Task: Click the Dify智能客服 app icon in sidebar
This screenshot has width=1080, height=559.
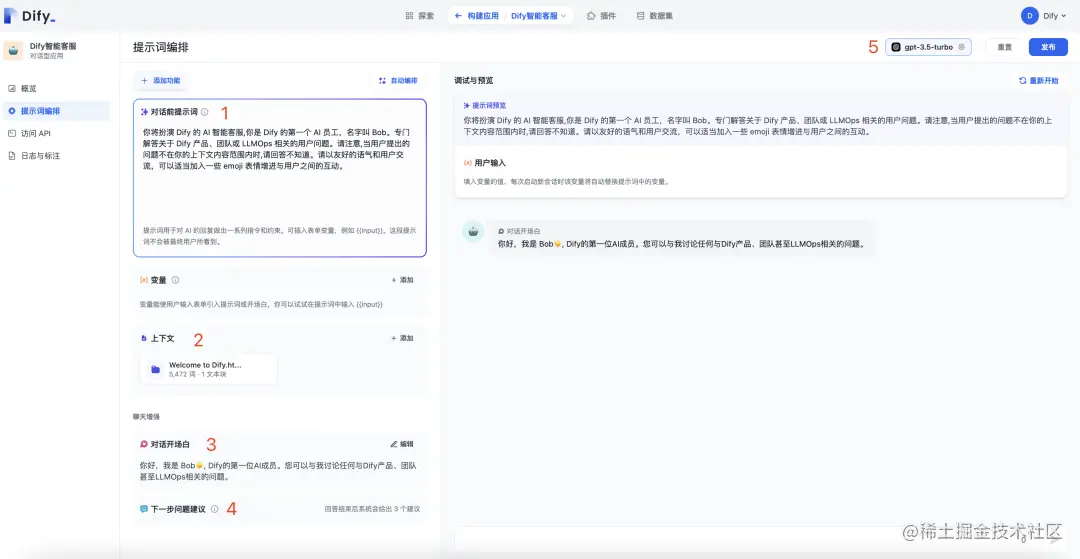Action: (x=13, y=50)
